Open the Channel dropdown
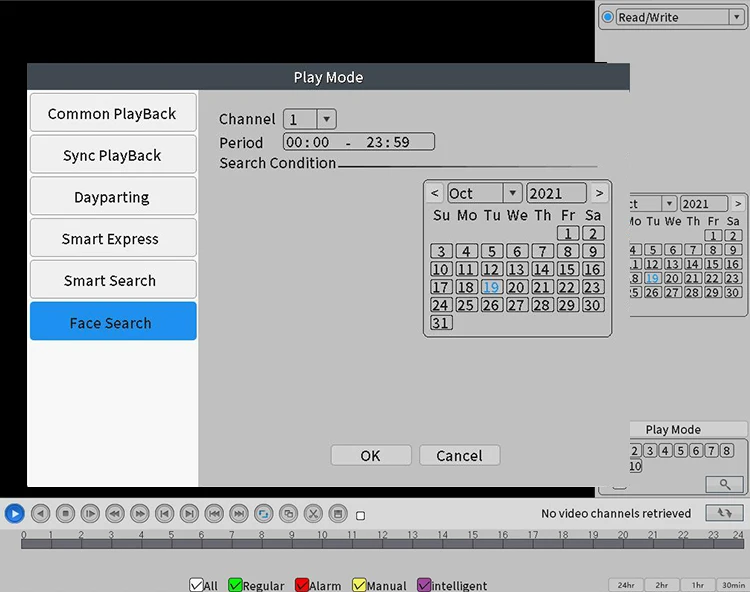The image size is (750, 592). tap(326, 119)
